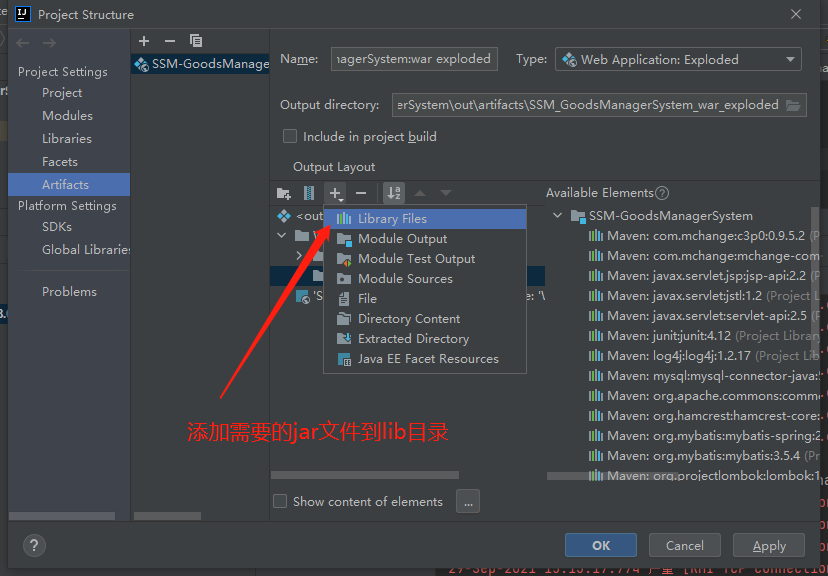Enable Include in project build
This screenshot has height=576, width=828.
290,136
